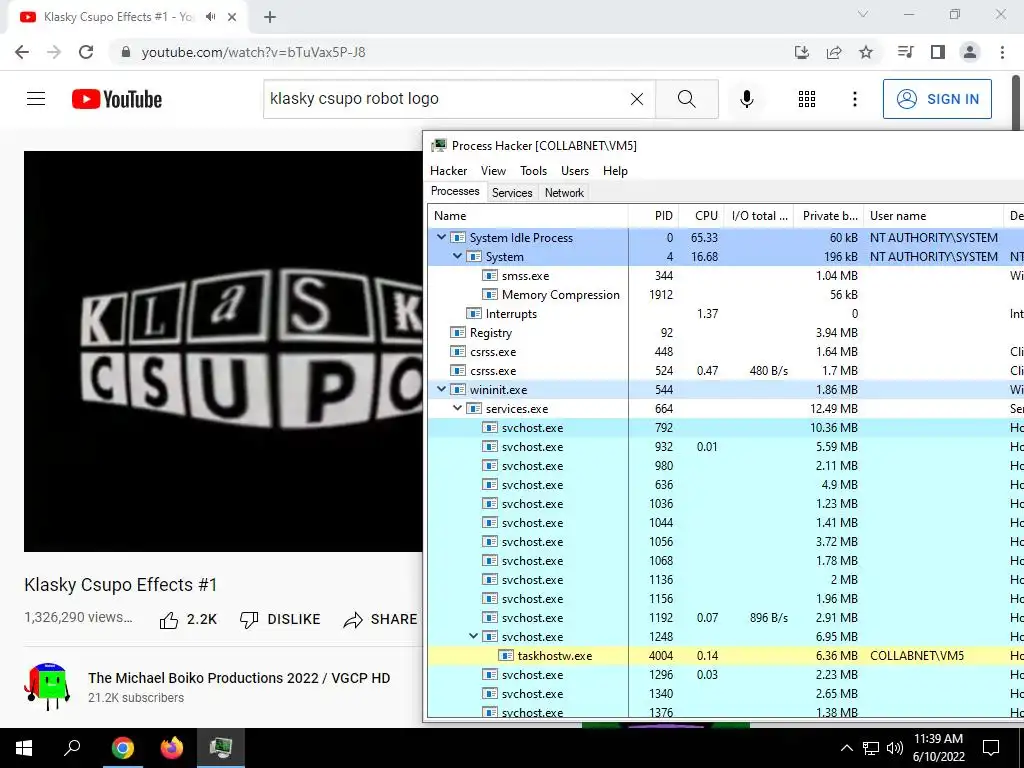Click the YouTube search magnifier button
Image resolution: width=1024 pixels, height=768 pixels.
686,99
